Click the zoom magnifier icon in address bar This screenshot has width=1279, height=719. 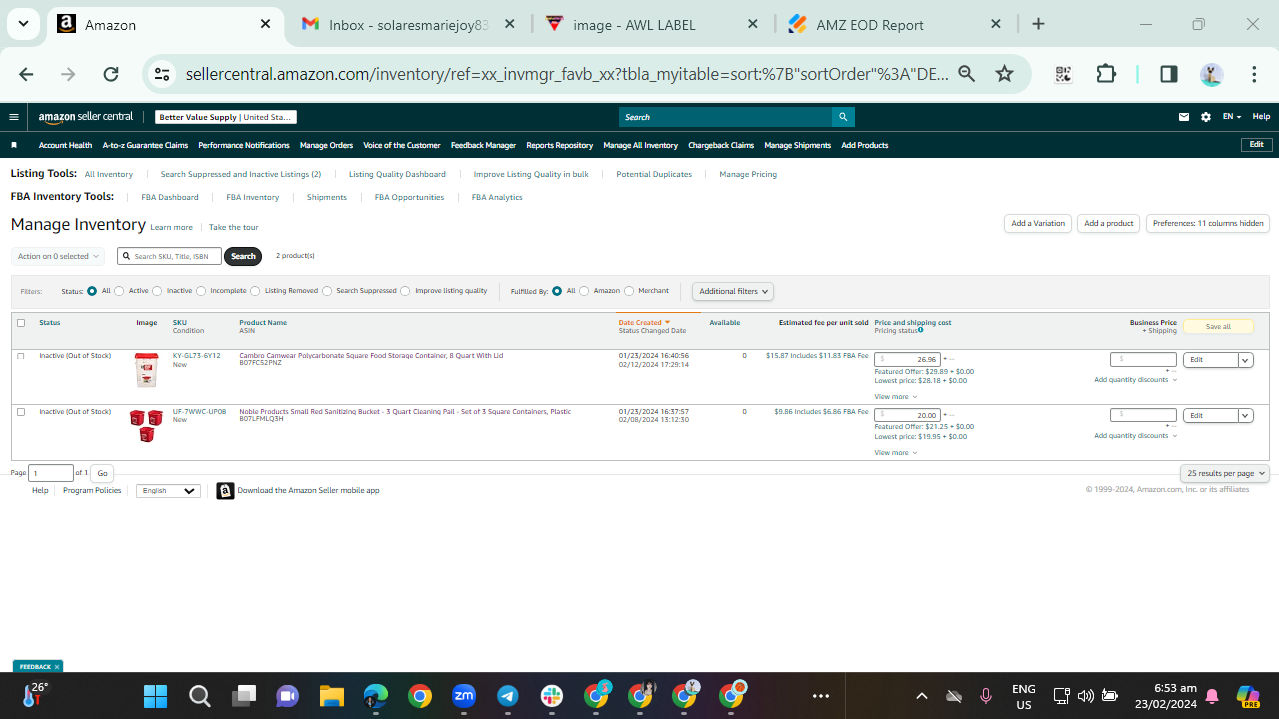pos(966,74)
